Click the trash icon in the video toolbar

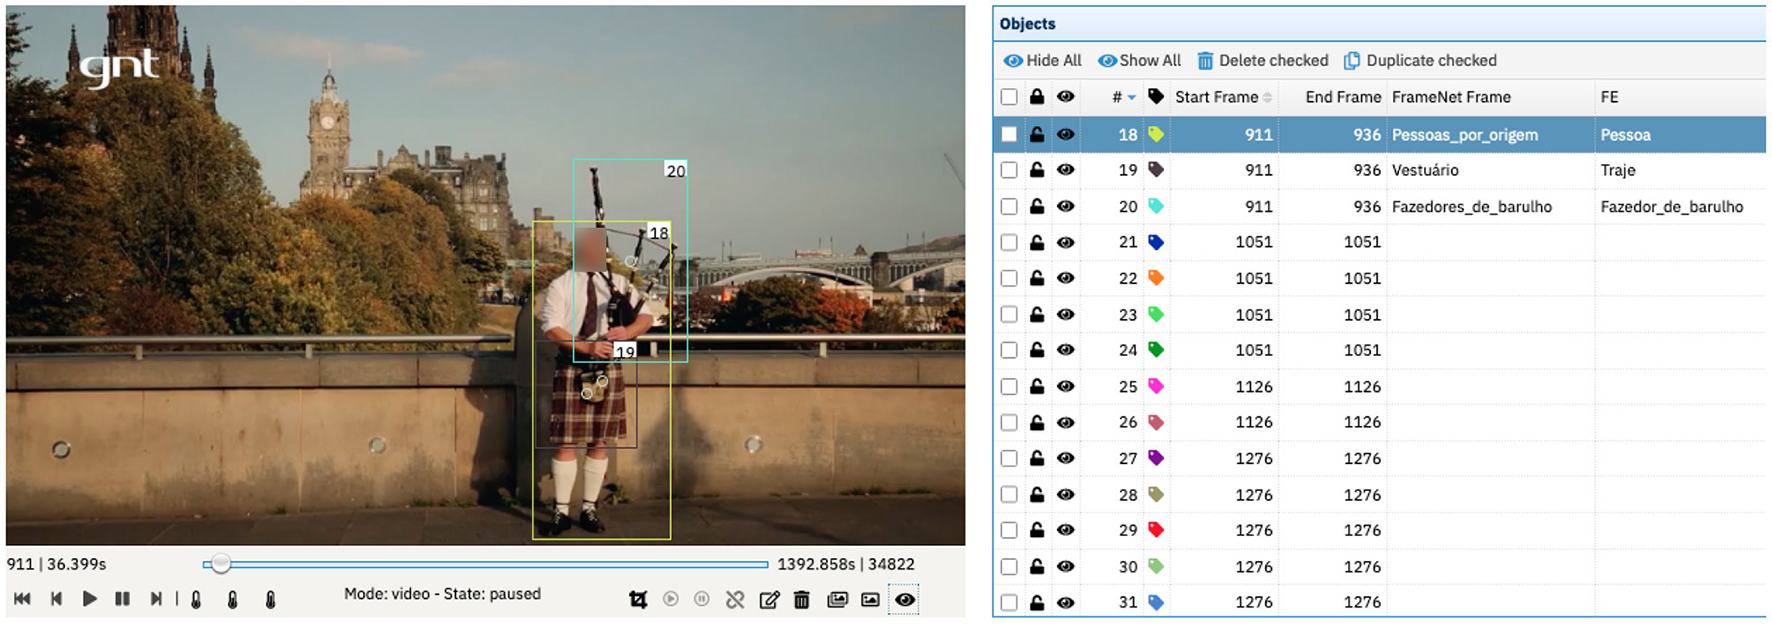801,600
